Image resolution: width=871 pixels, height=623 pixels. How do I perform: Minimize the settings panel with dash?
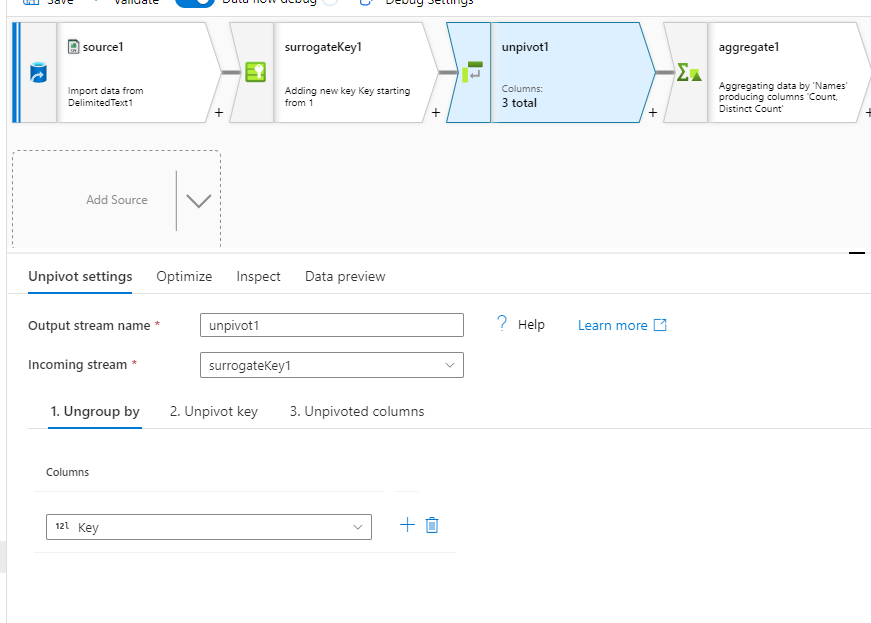[857, 253]
